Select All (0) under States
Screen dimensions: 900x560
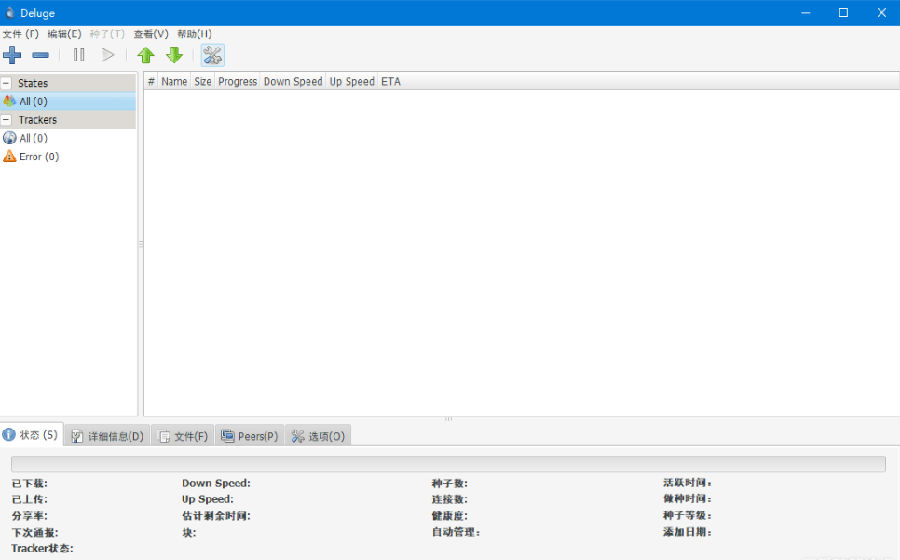(33, 102)
